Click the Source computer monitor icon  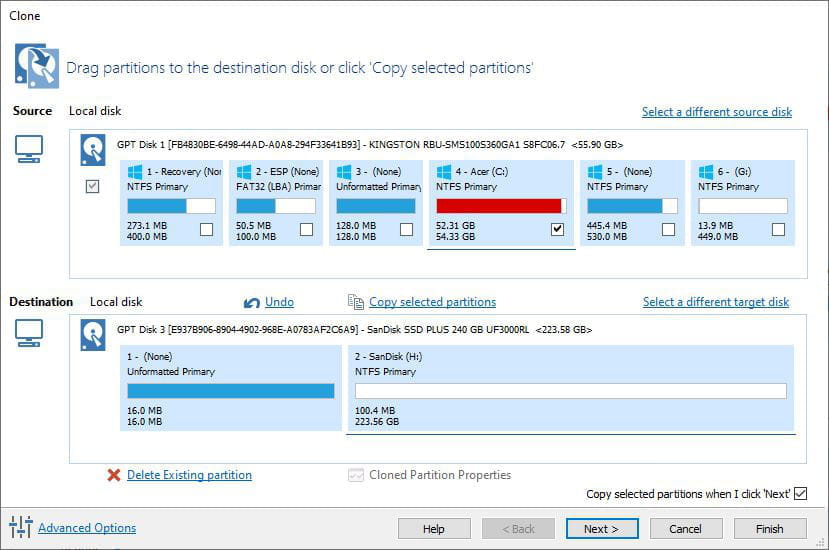click(29, 149)
